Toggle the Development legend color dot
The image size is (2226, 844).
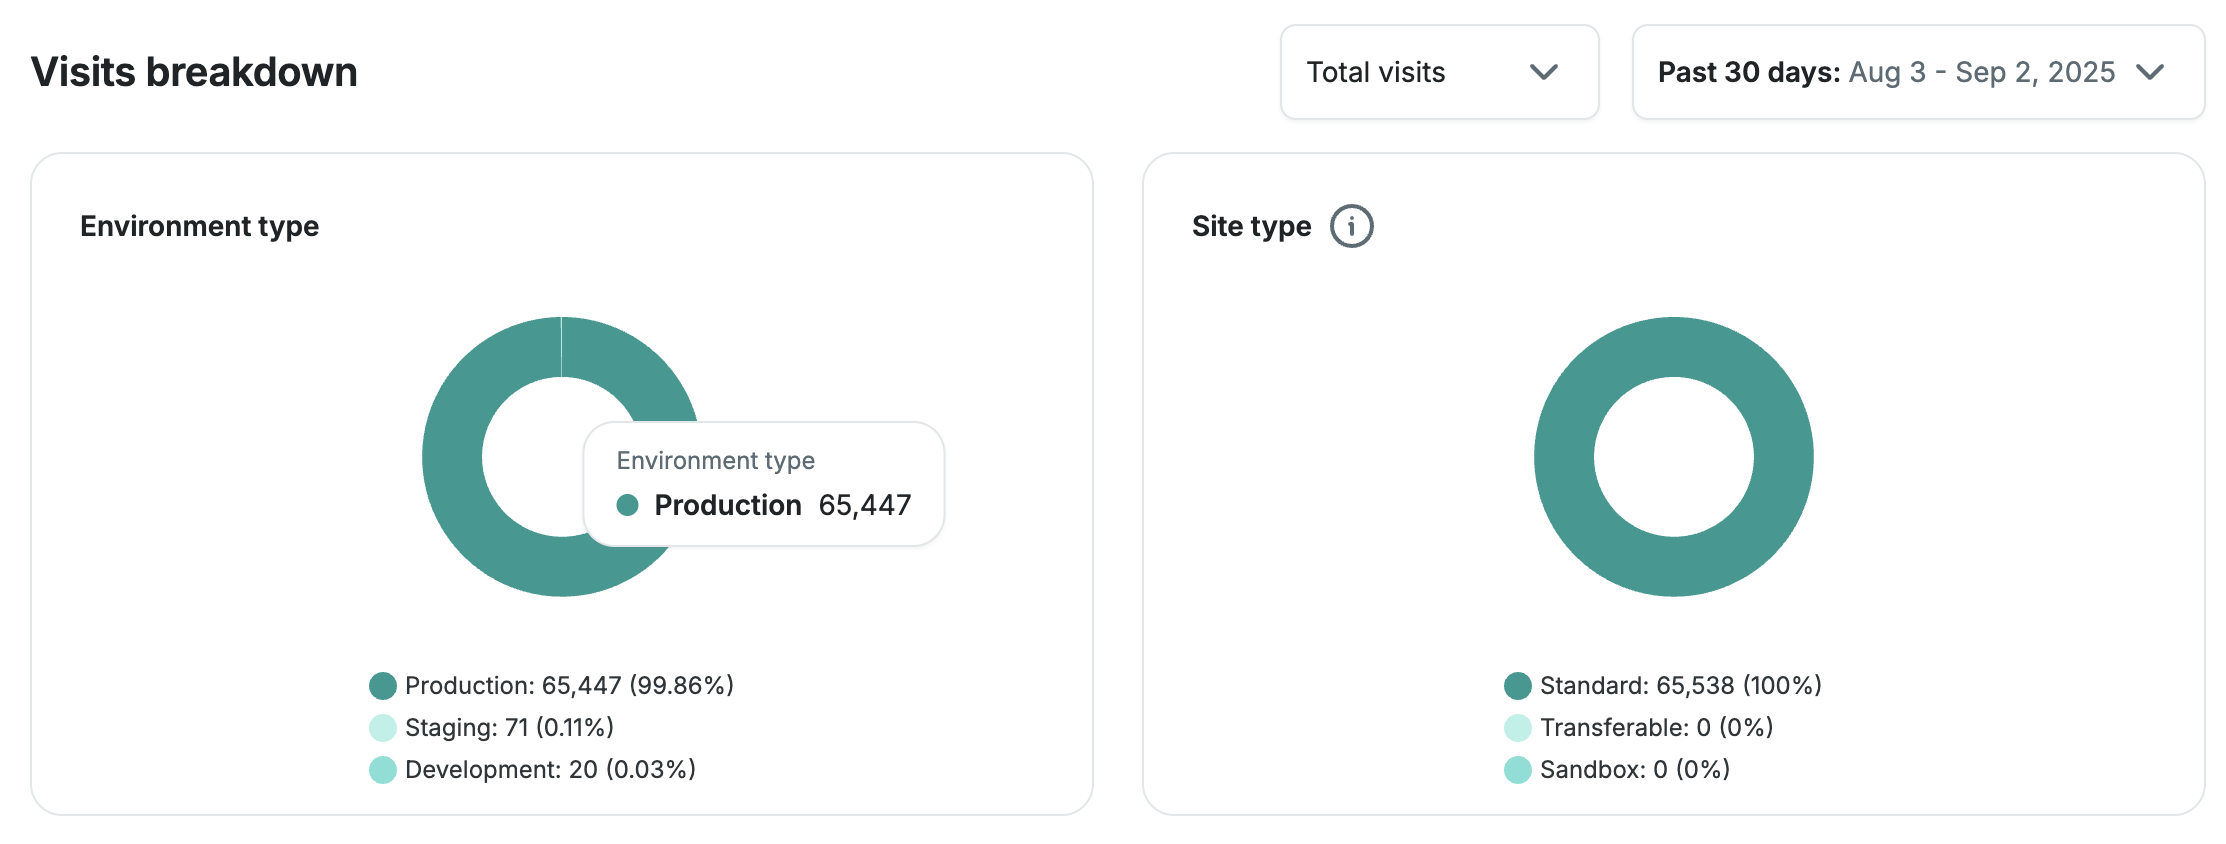(x=383, y=770)
